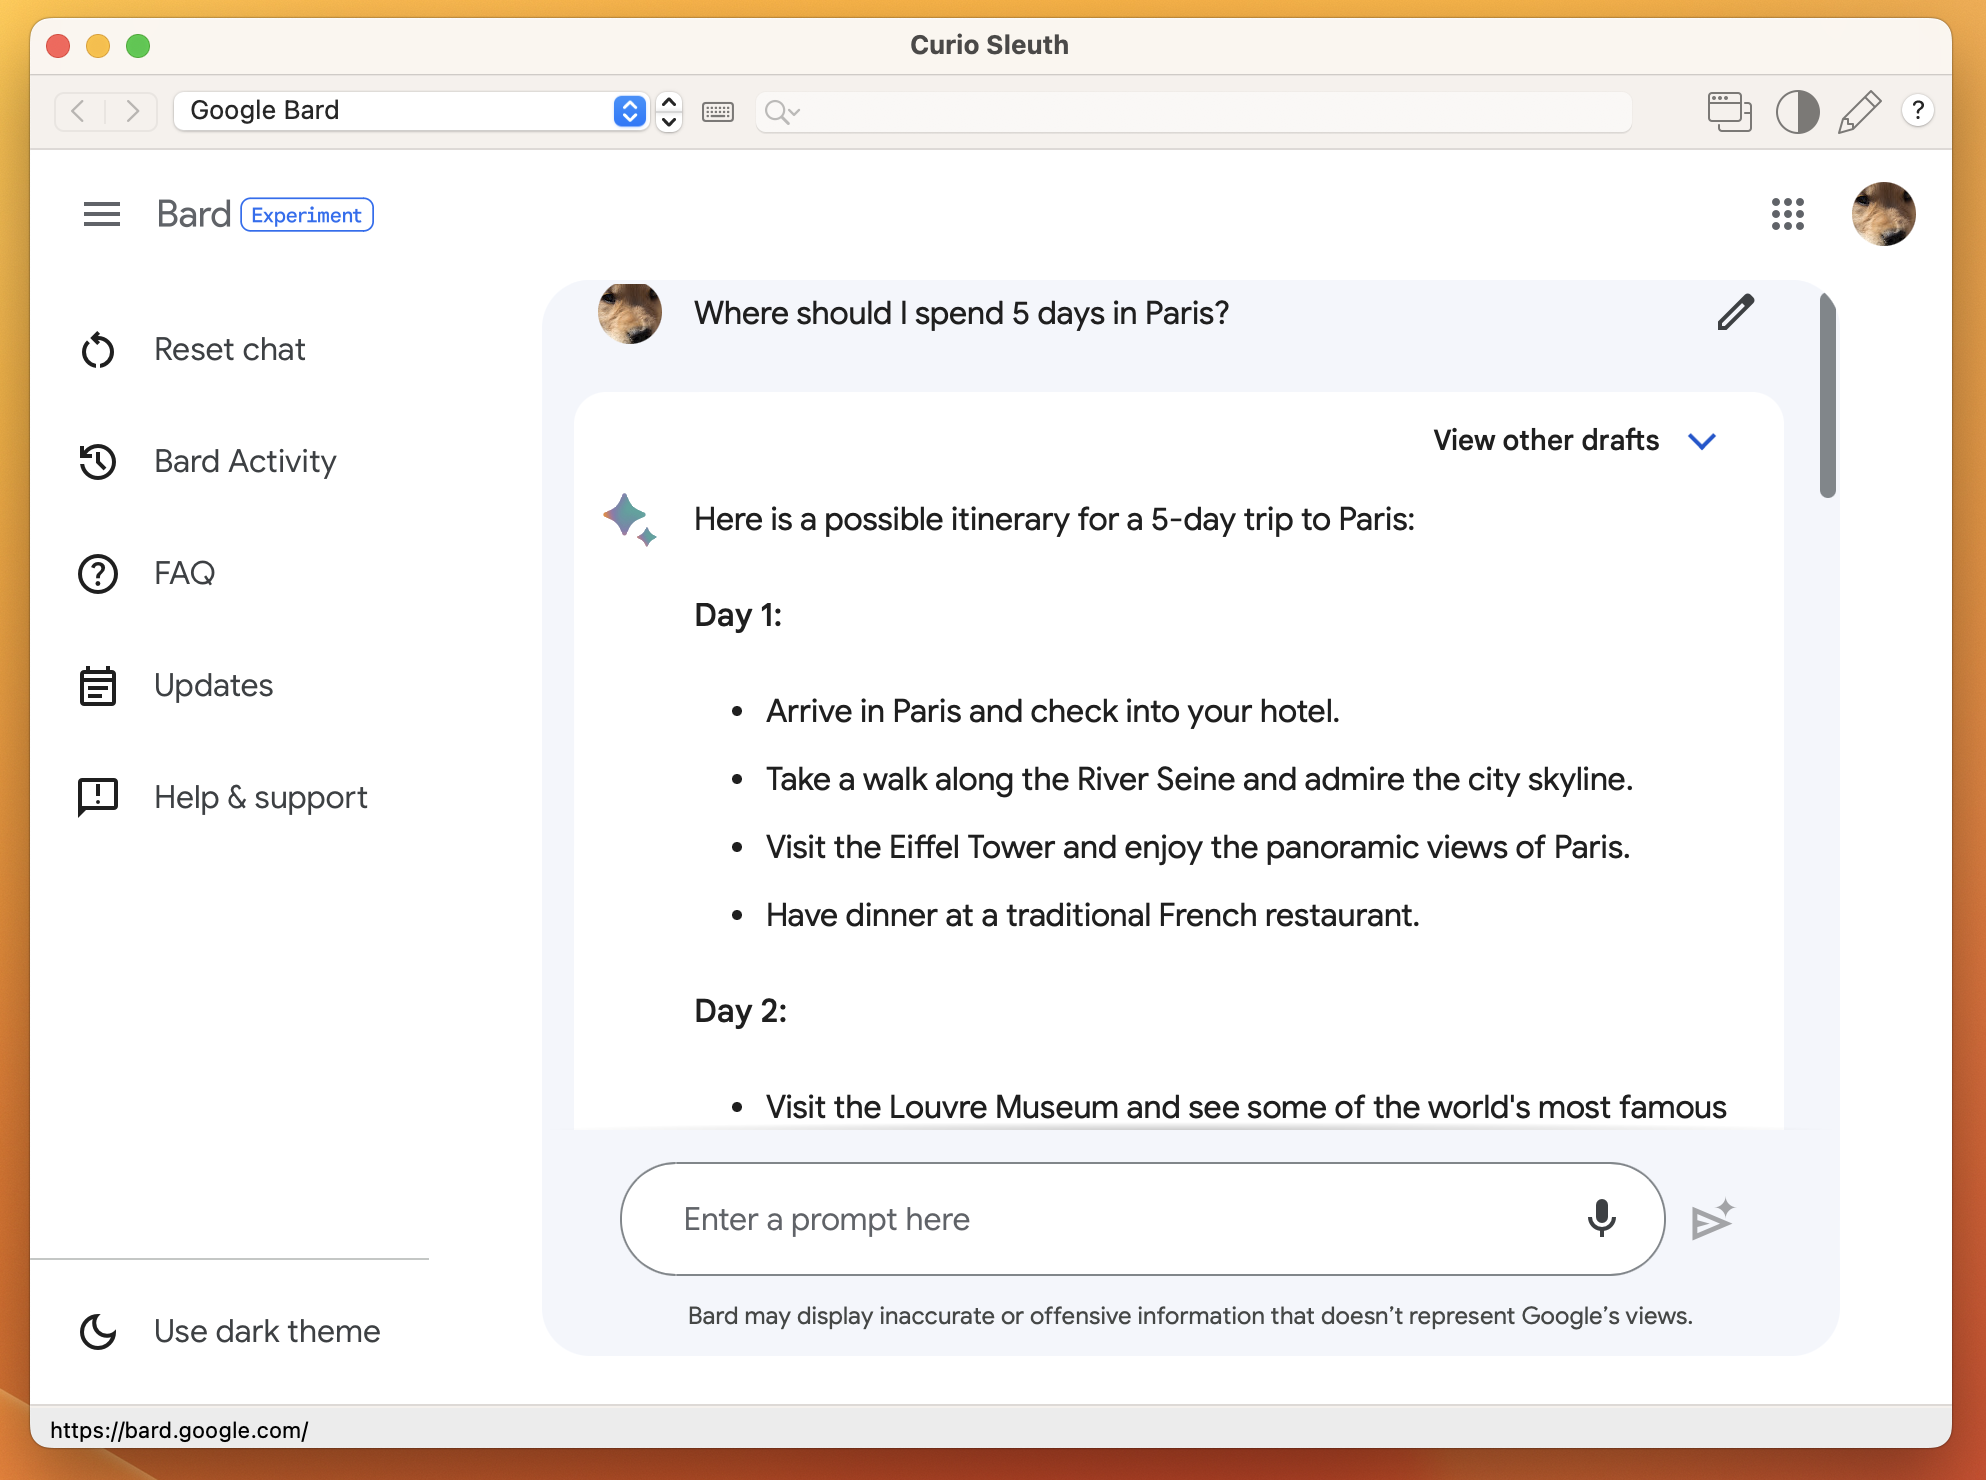Click 'Arrive in Paris and check into your hotel.'
Image resolution: width=1986 pixels, height=1480 pixels.
[1053, 711]
